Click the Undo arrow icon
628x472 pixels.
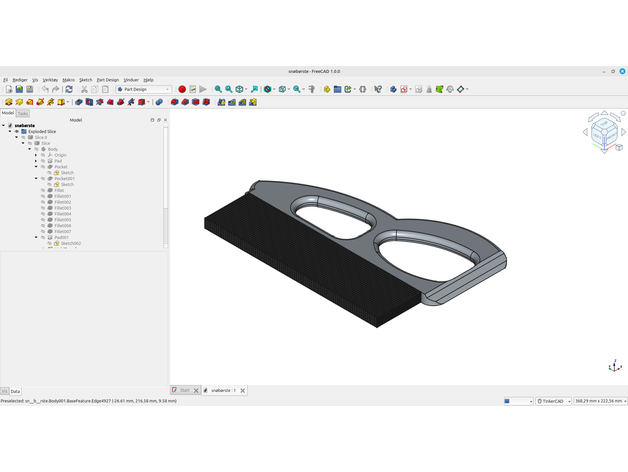(45, 89)
